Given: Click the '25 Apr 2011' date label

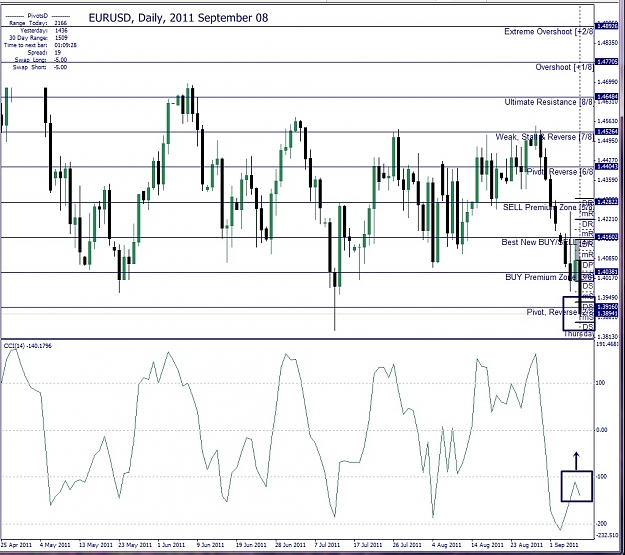Looking at the screenshot, I should 16,545.
